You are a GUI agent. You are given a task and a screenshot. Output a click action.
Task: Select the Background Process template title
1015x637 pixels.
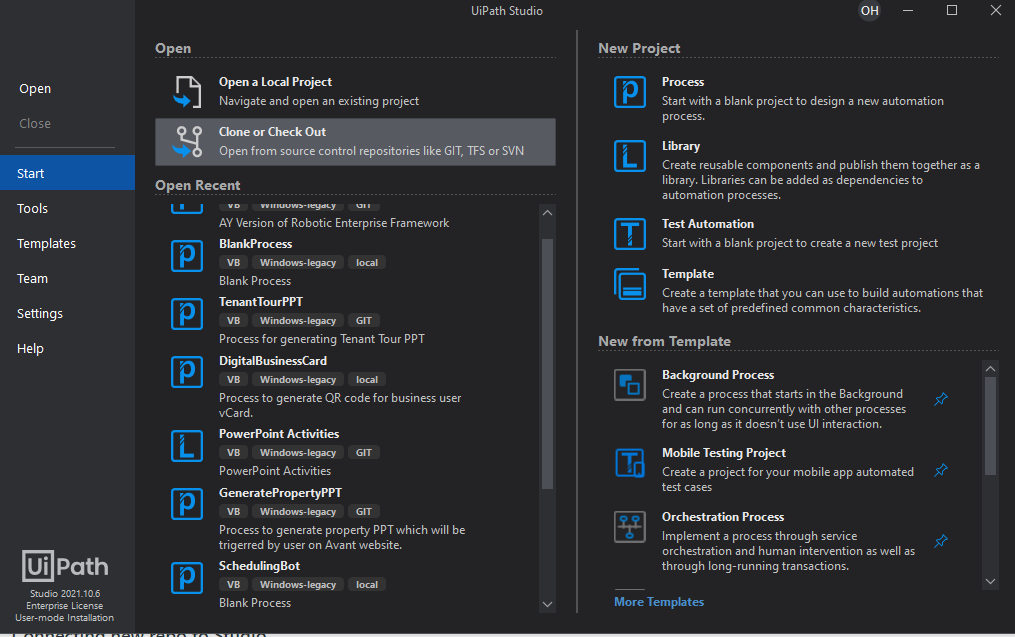[718, 375]
